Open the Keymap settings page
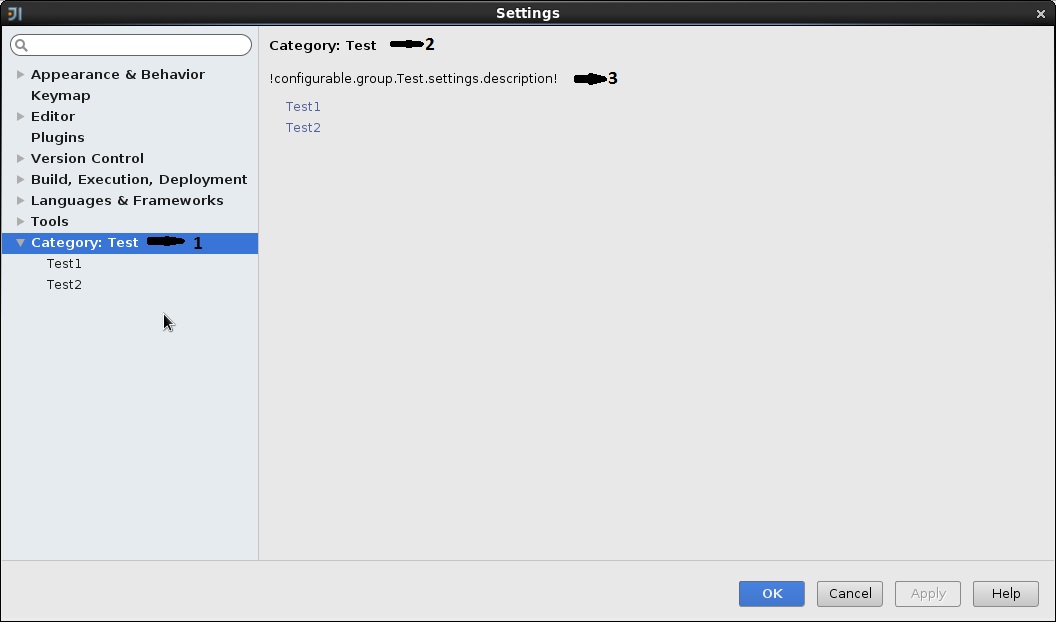Viewport: 1056px width, 622px height. point(61,96)
